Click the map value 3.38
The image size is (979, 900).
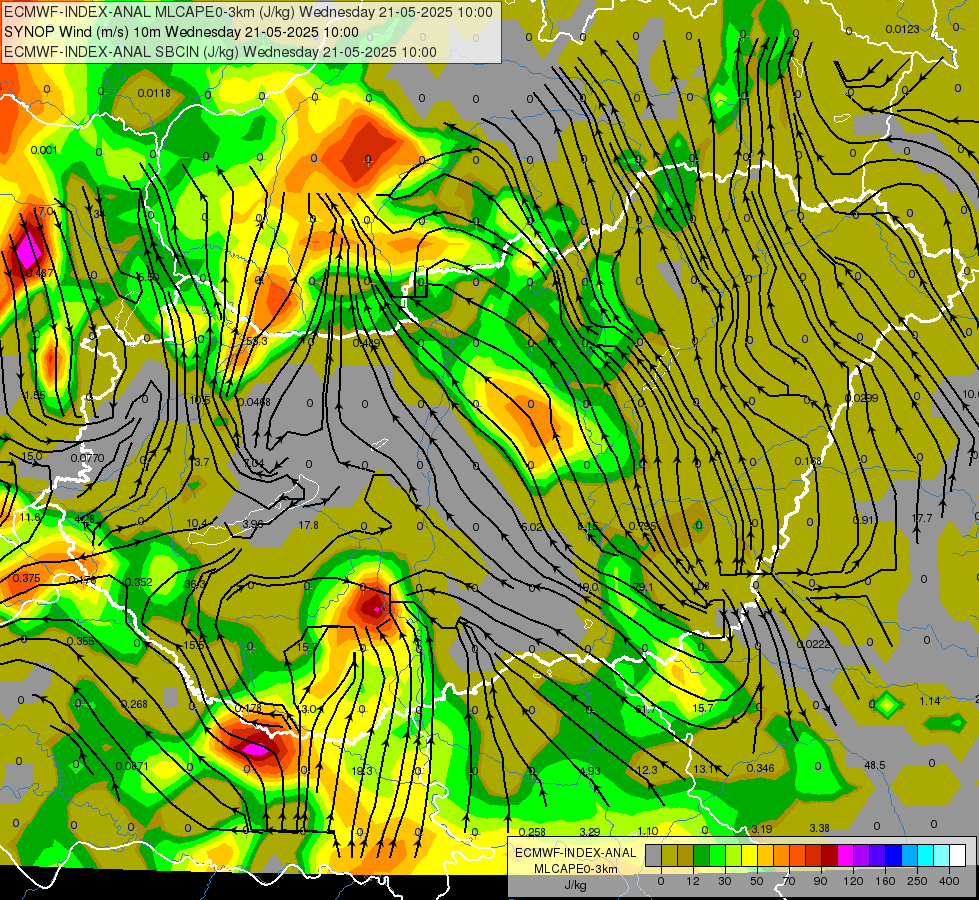(819, 828)
